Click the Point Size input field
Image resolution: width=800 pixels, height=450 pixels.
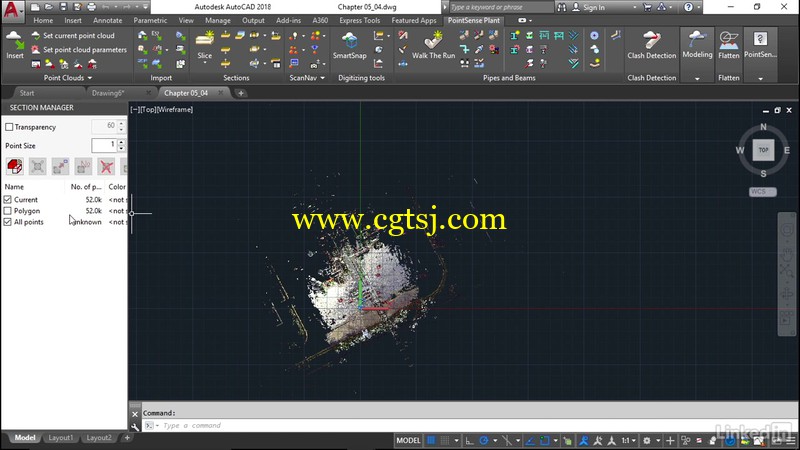pyautogui.click(x=104, y=145)
